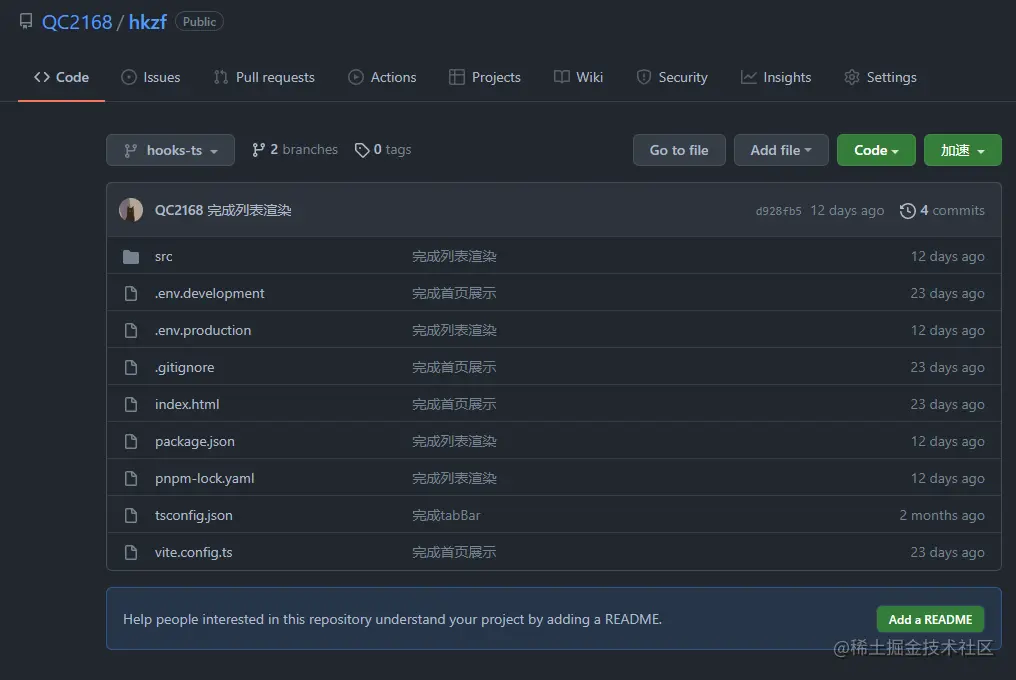1016x680 pixels.
Task: Click '2 months ago' in tsconfig.json row
Action: 942,515
